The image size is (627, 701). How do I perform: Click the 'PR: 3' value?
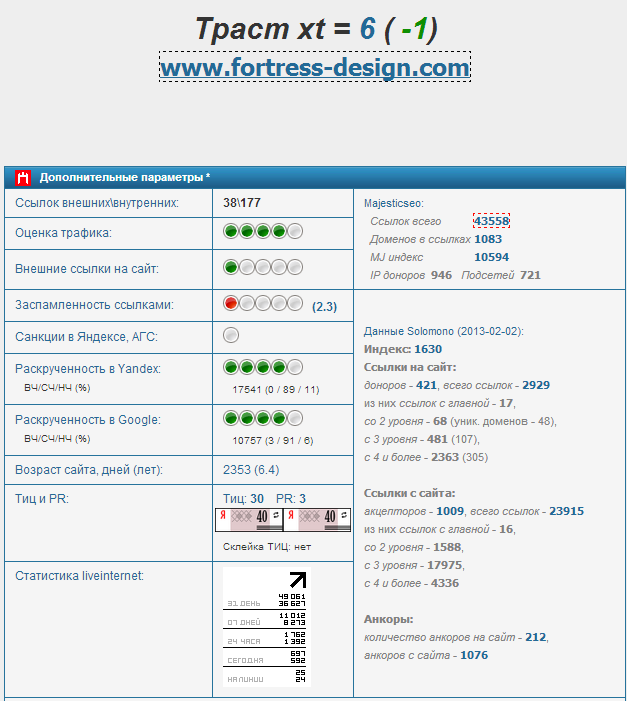(291, 498)
